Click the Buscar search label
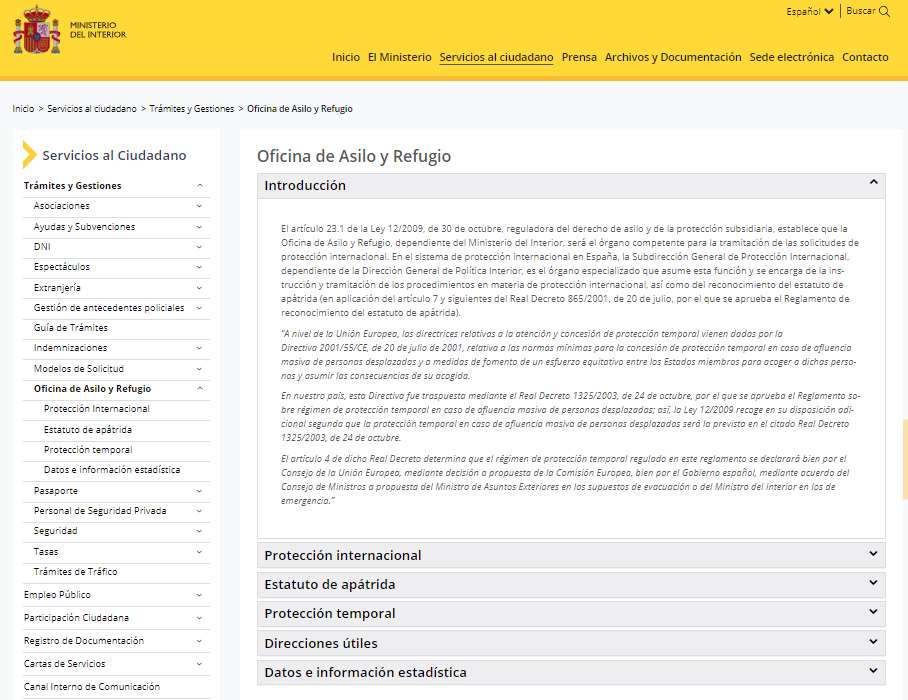Image resolution: width=908 pixels, height=700 pixels. [861, 11]
